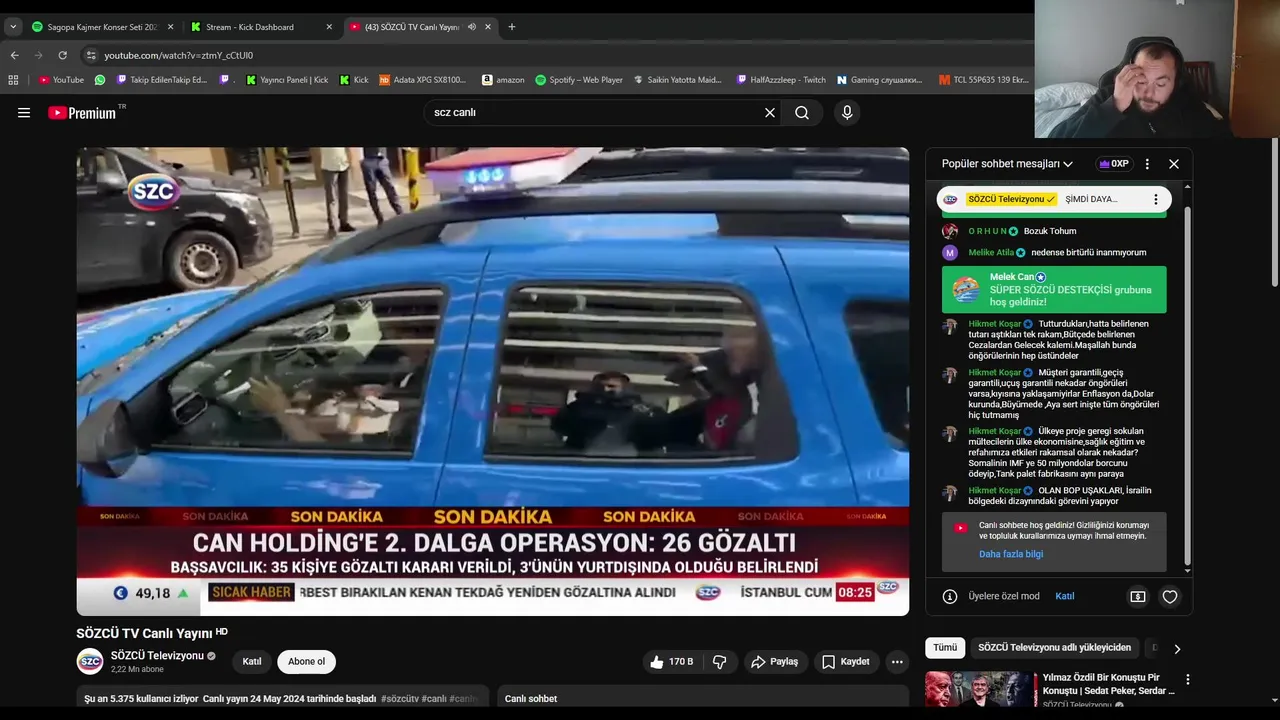Open SÖZCÜ Televizyonu channel name link
The image size is (1280, 720).
point(157,656)
